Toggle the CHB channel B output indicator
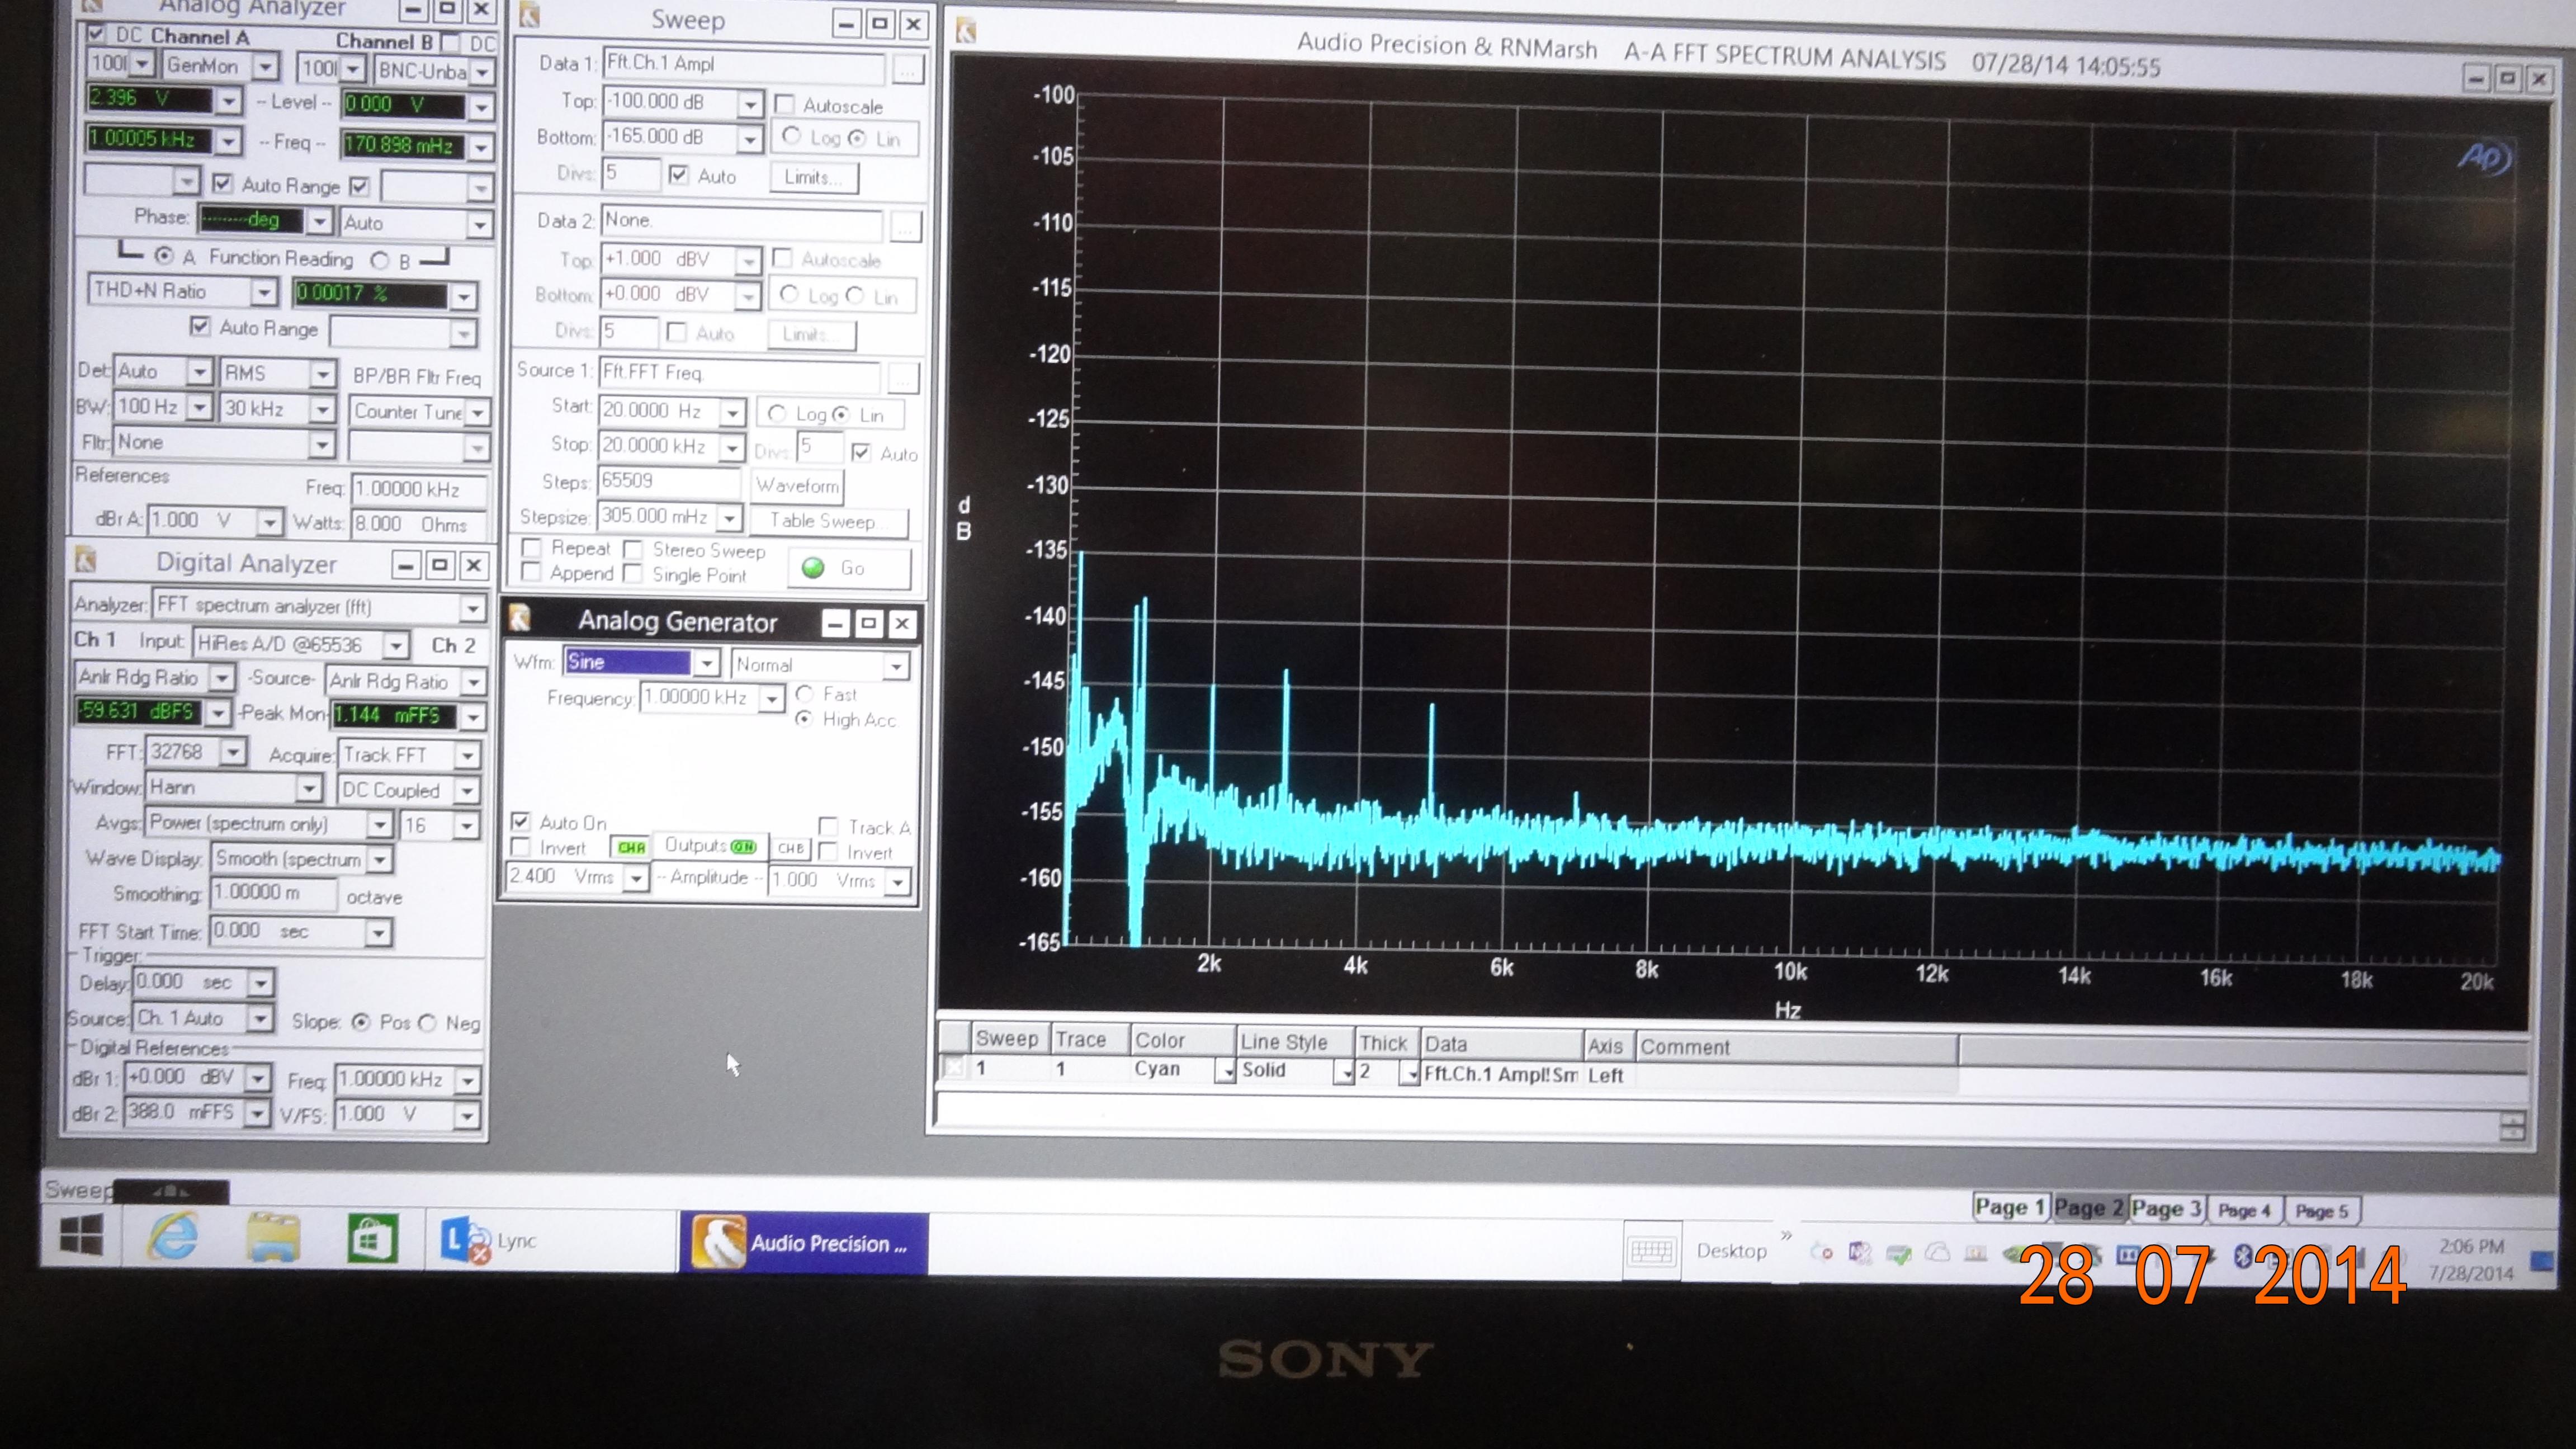 click(x=791, y=848)
